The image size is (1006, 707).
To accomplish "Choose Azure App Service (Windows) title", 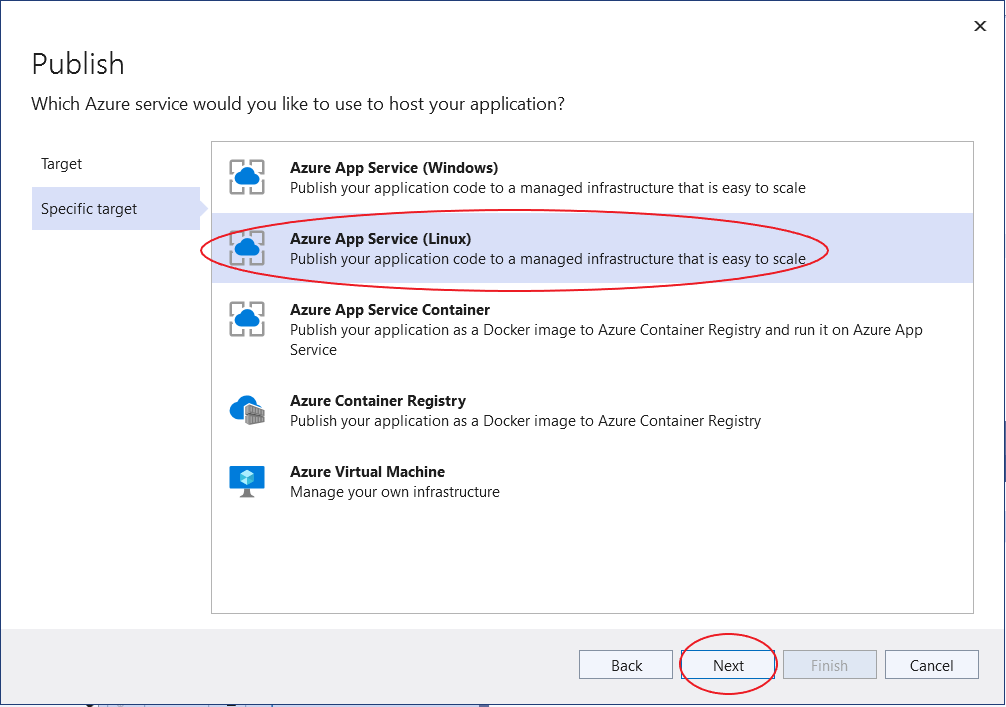I will coord(394,167).
